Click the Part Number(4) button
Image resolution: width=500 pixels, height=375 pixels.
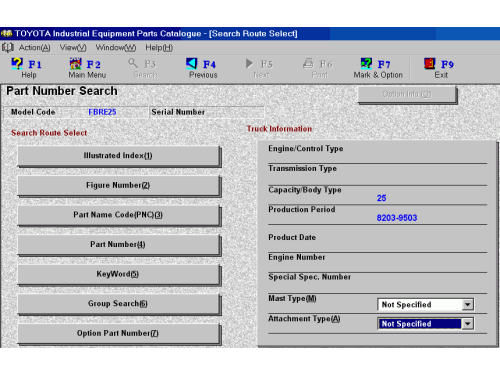coord(118,245)
